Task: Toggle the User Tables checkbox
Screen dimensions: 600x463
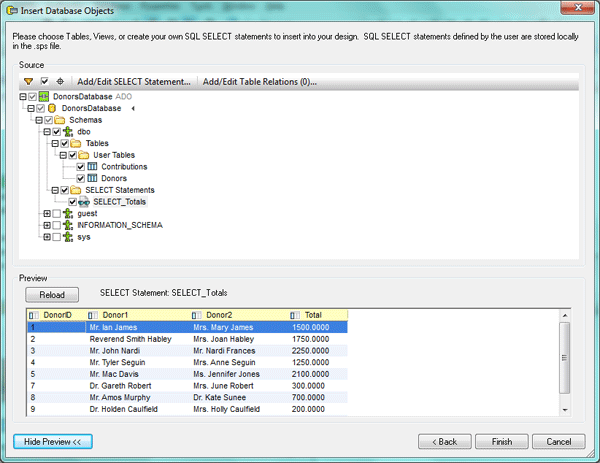Action: (72, 155)
